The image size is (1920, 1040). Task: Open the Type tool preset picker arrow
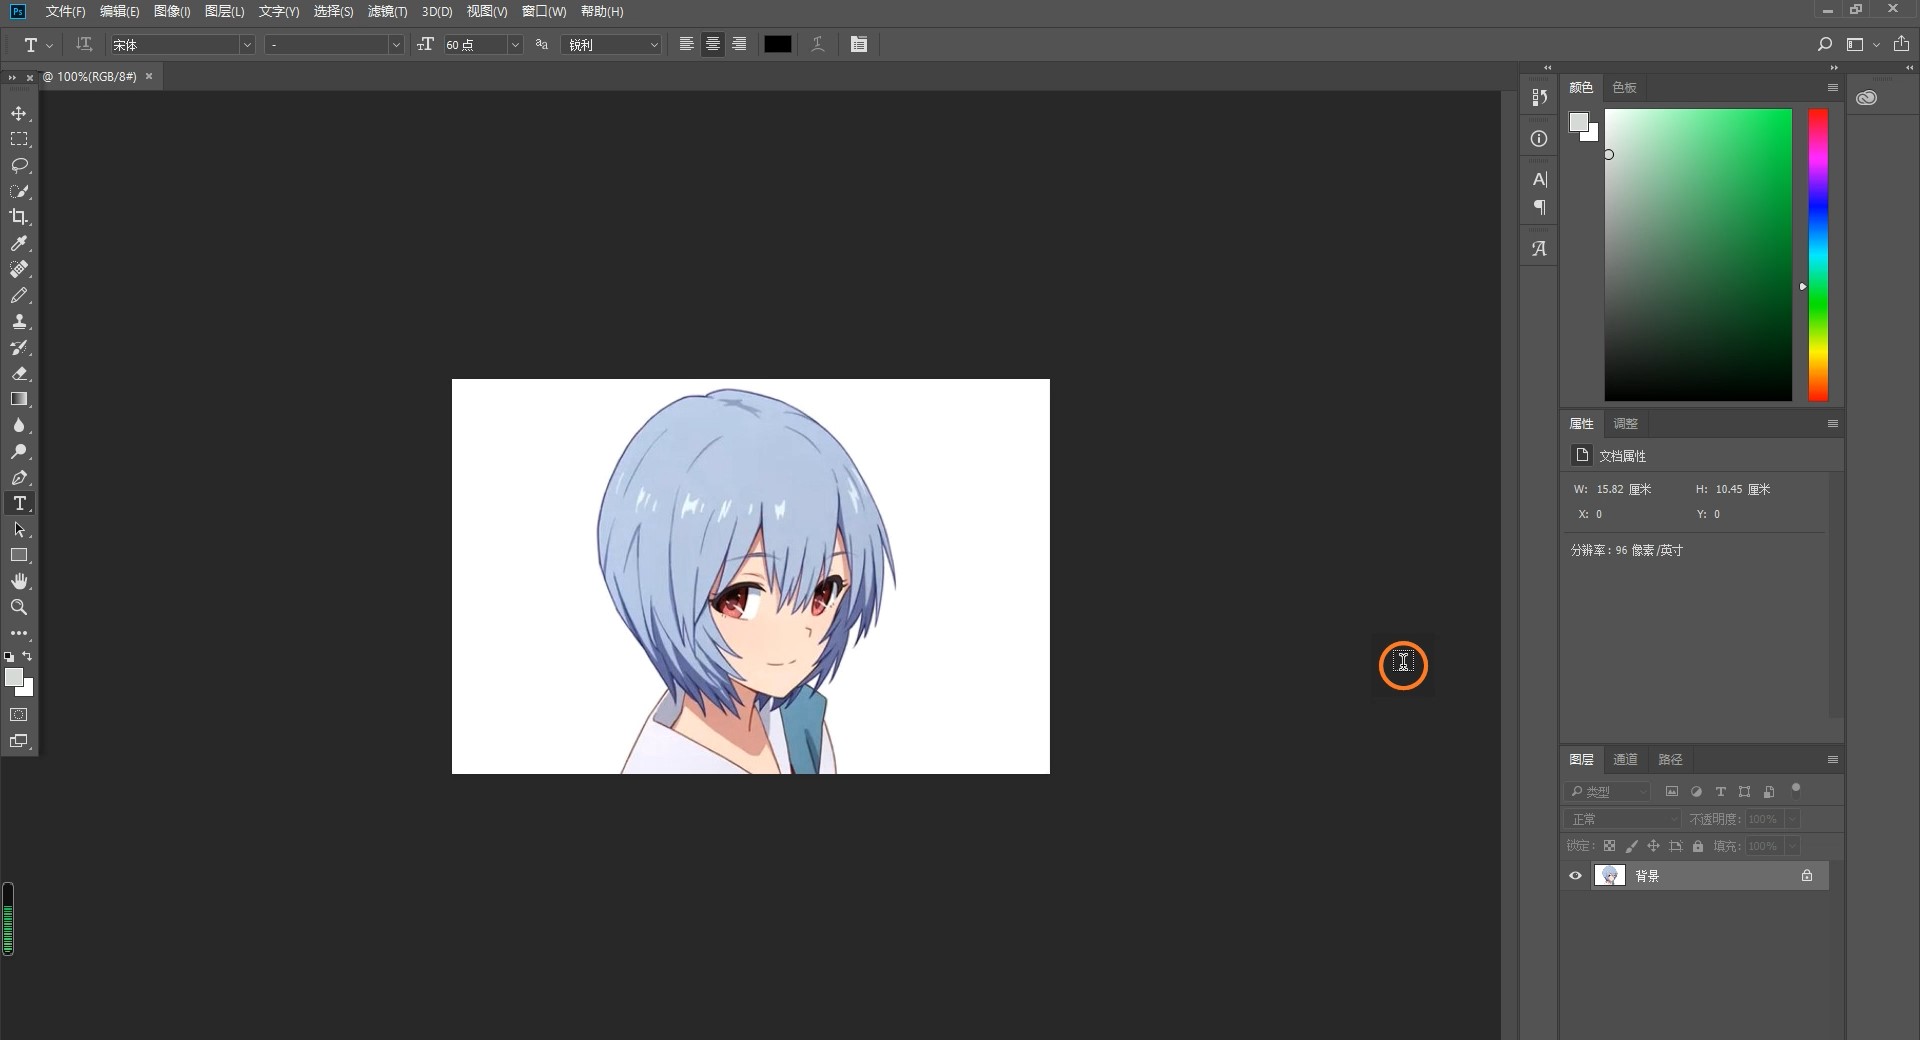tap(49, 45)
